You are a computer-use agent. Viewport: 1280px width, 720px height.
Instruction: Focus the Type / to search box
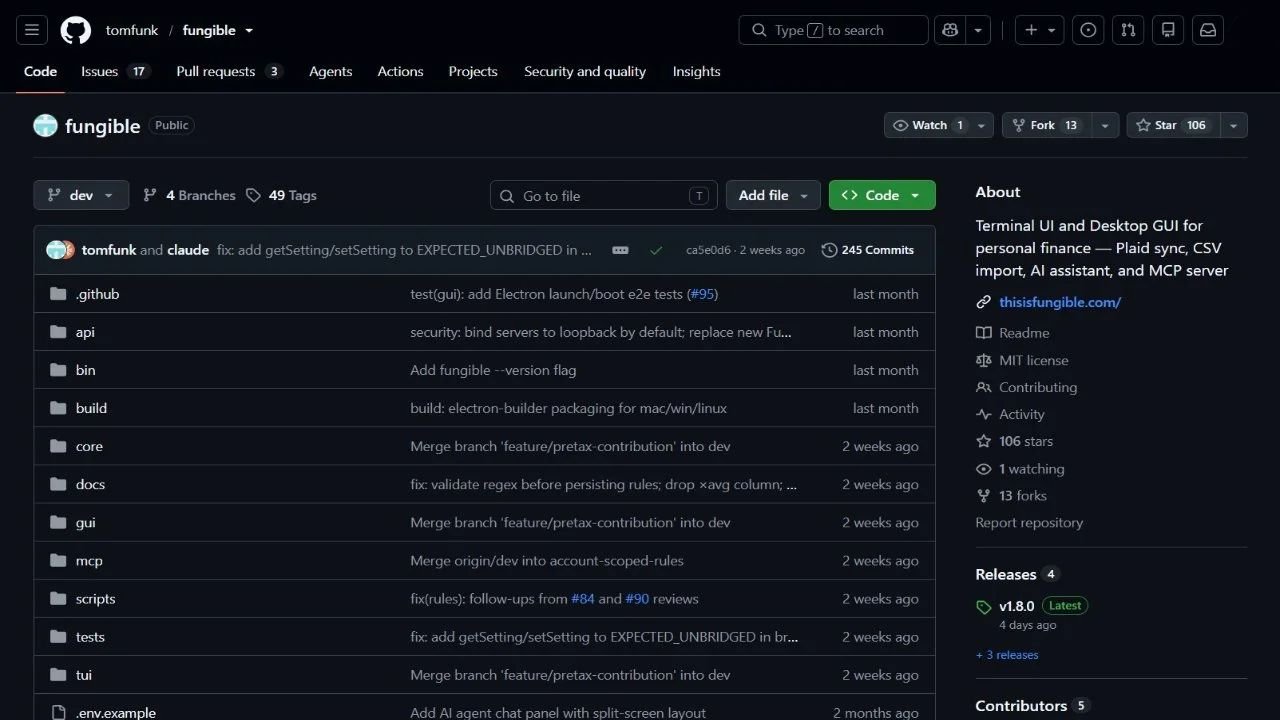[x=834, y=30]
